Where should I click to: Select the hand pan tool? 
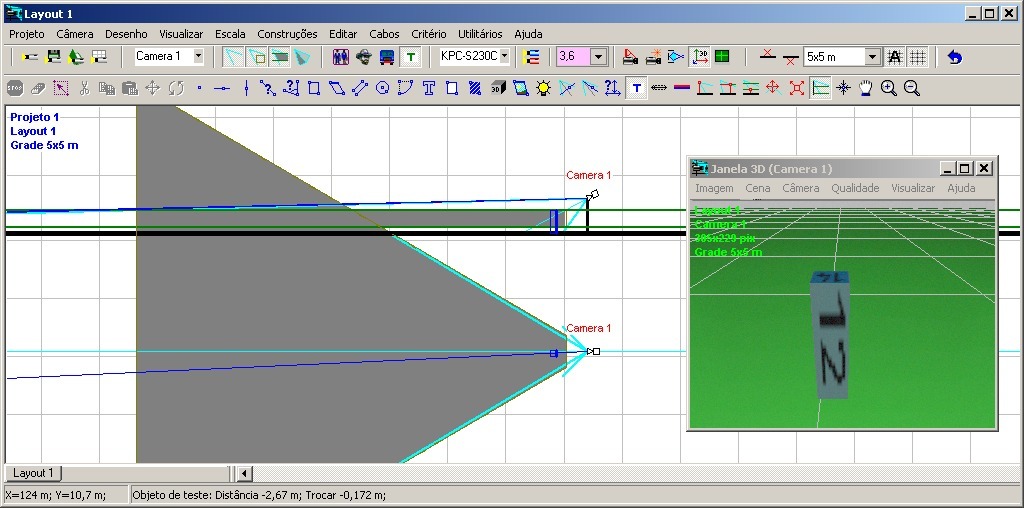click(x=866, y=88)
